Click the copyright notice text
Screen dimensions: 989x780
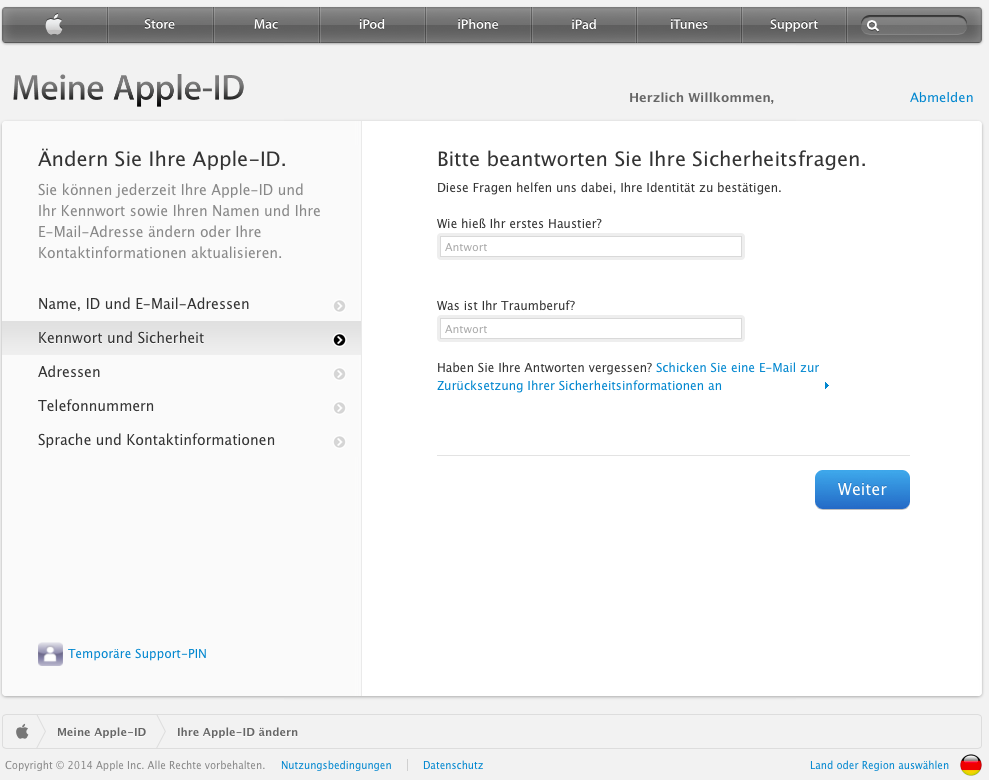[x=135, y=765]
